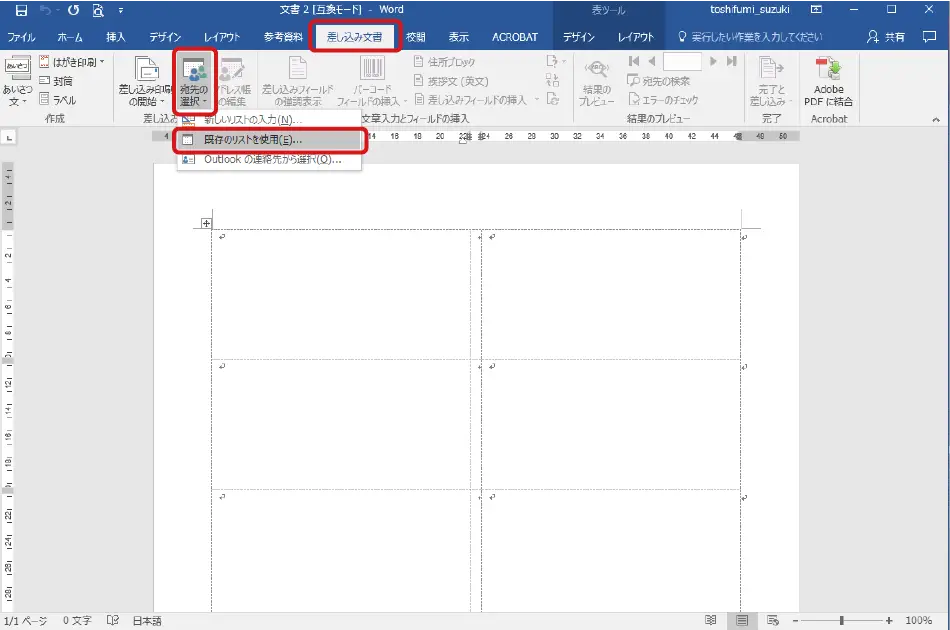Click the 住所ブロック button
The width and height of the screenshot is (950, 630).
click(x=444, y=62)
